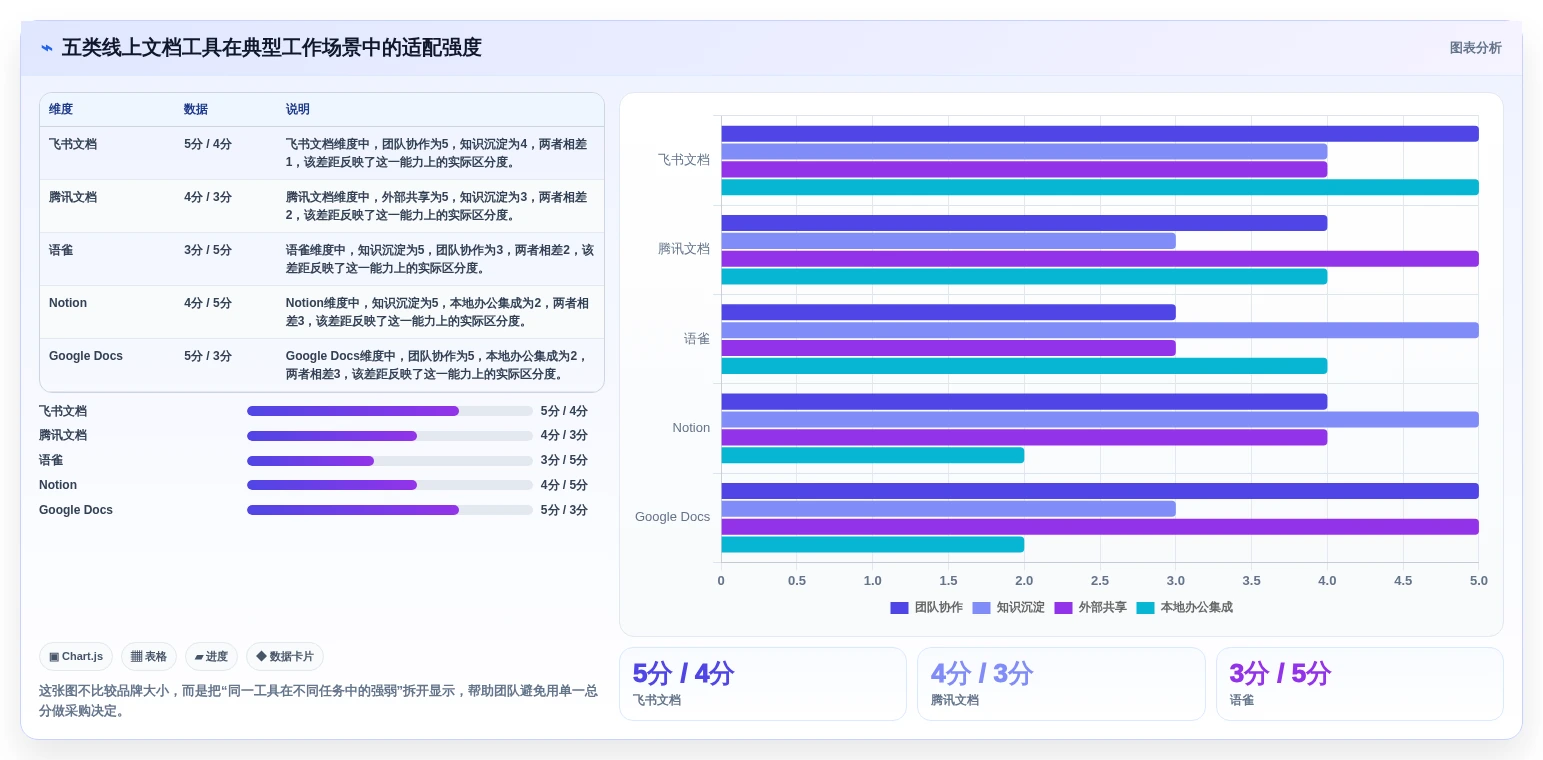Click the 5分 / 3分 value beside Google Docs progress

click(564, 510)
